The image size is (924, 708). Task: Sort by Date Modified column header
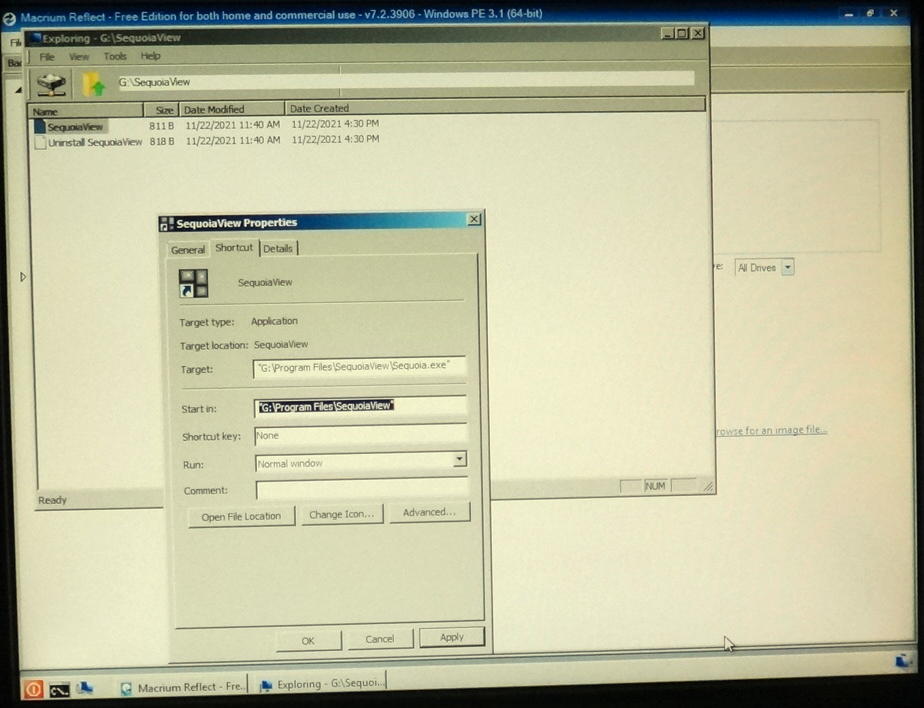(x=232, y=110)
